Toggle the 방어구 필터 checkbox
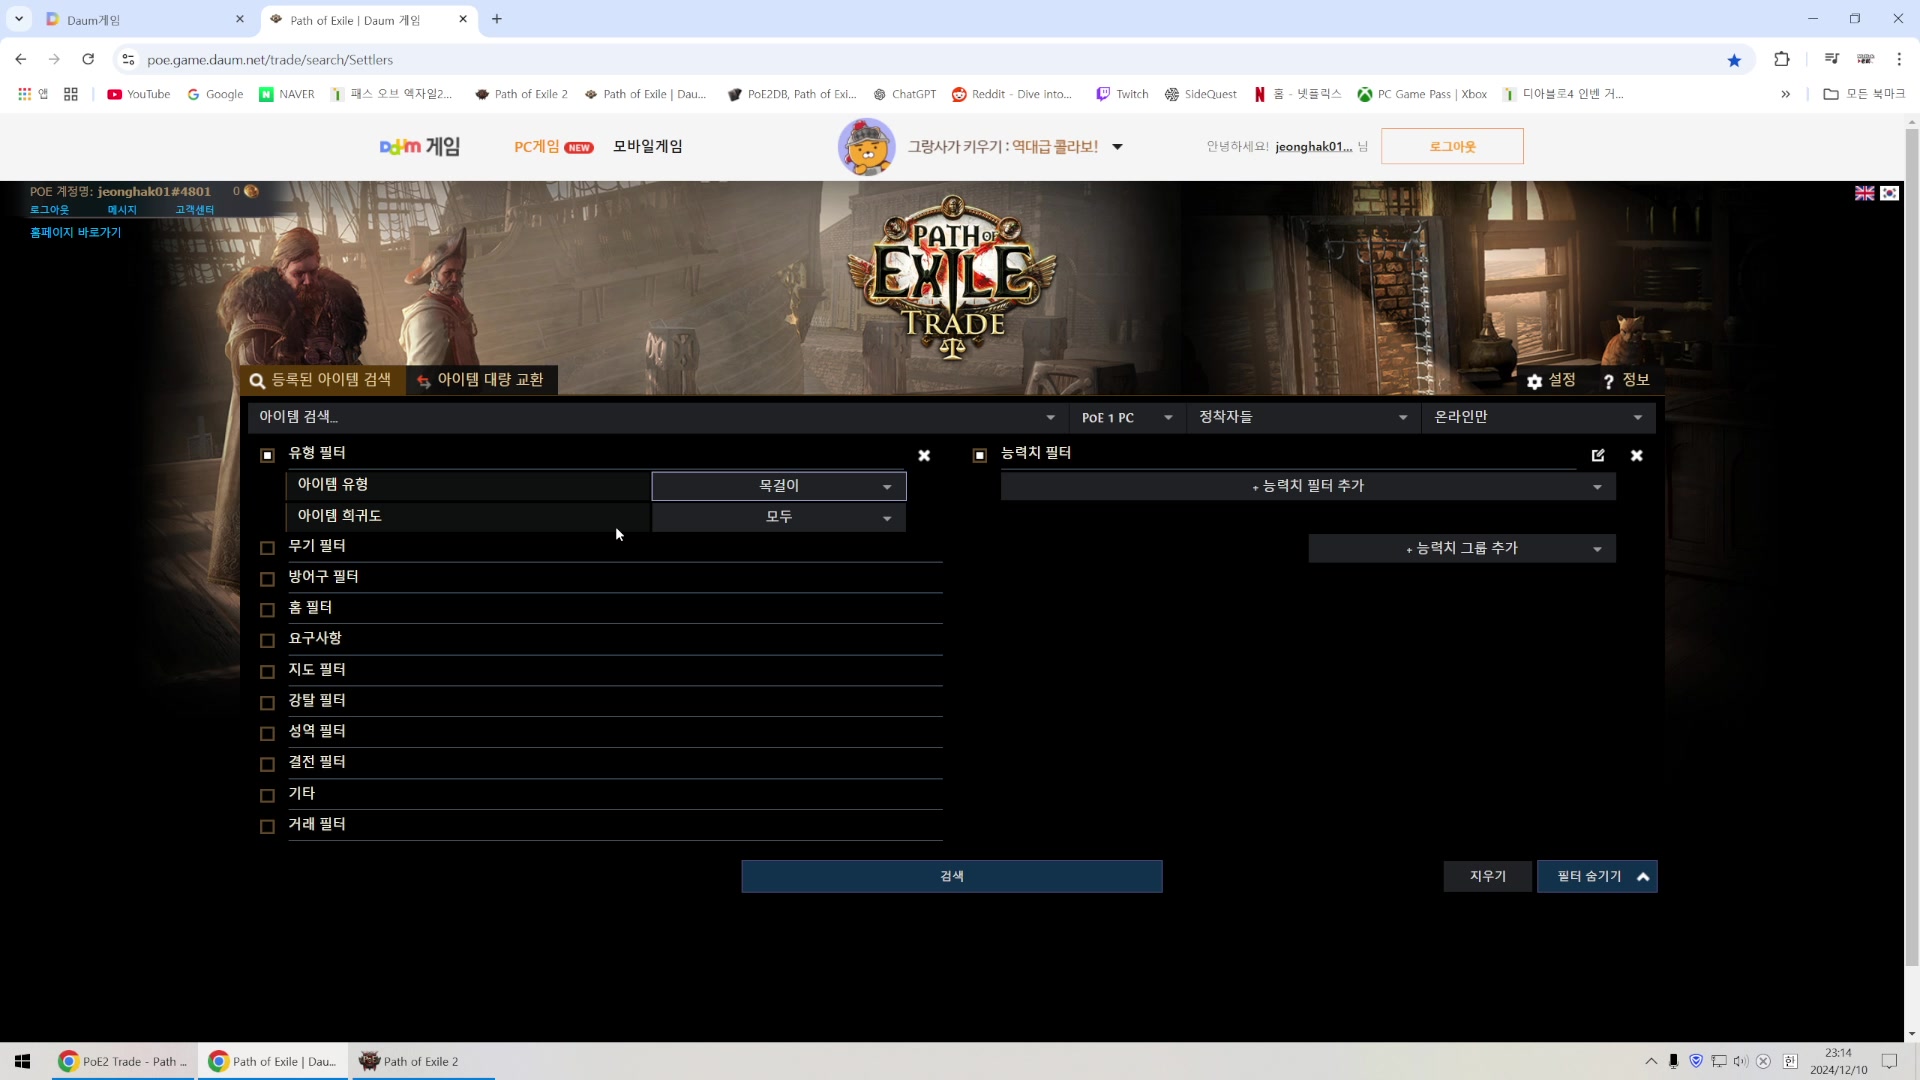 click(x=268, y=578)
